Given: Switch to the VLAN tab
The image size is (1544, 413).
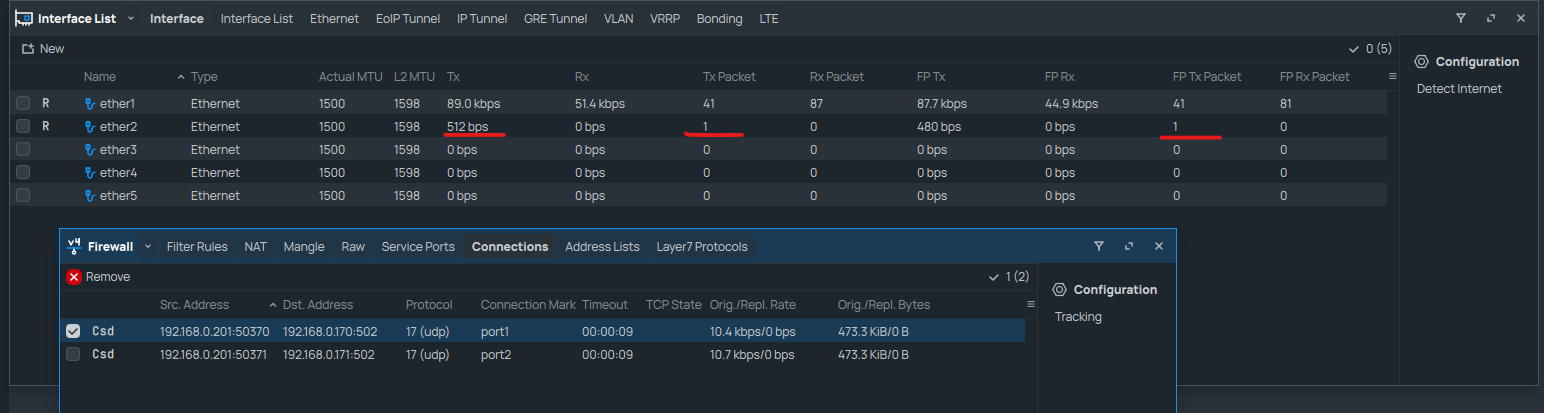Looking at the screenshot, I should point(618,19).
